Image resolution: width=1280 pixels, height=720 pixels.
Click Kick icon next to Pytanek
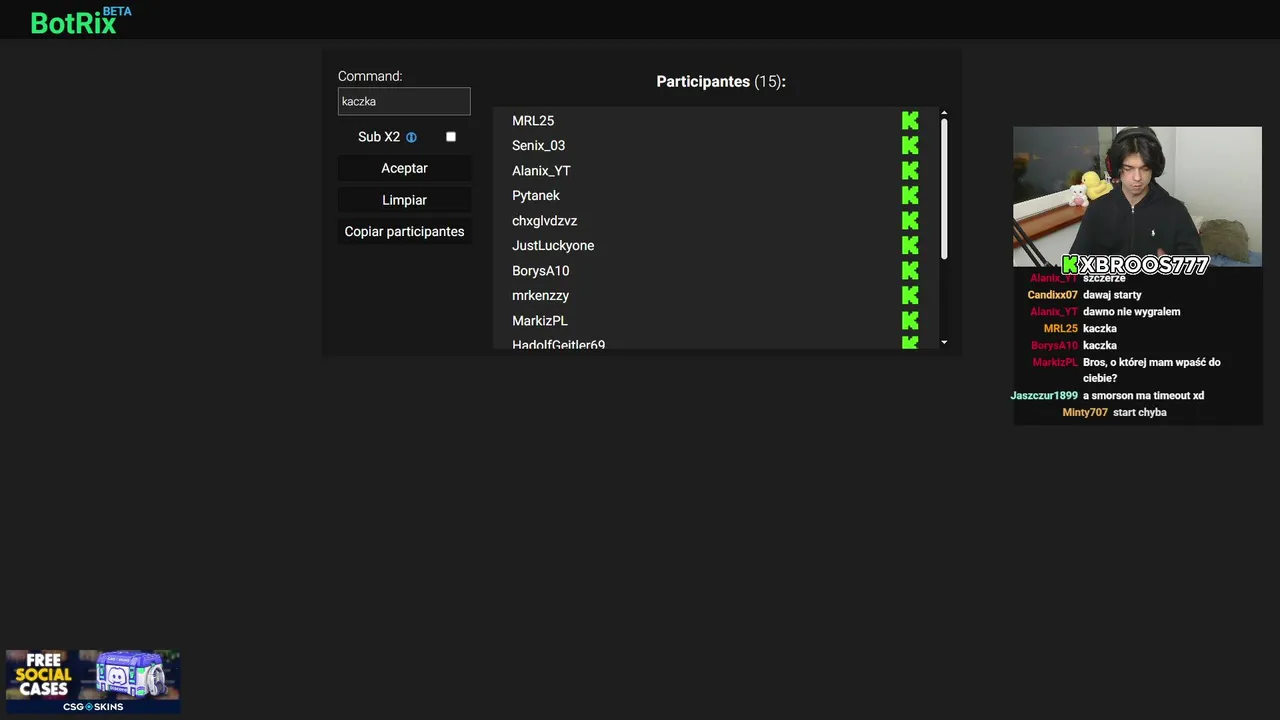(x=910, y=196)
